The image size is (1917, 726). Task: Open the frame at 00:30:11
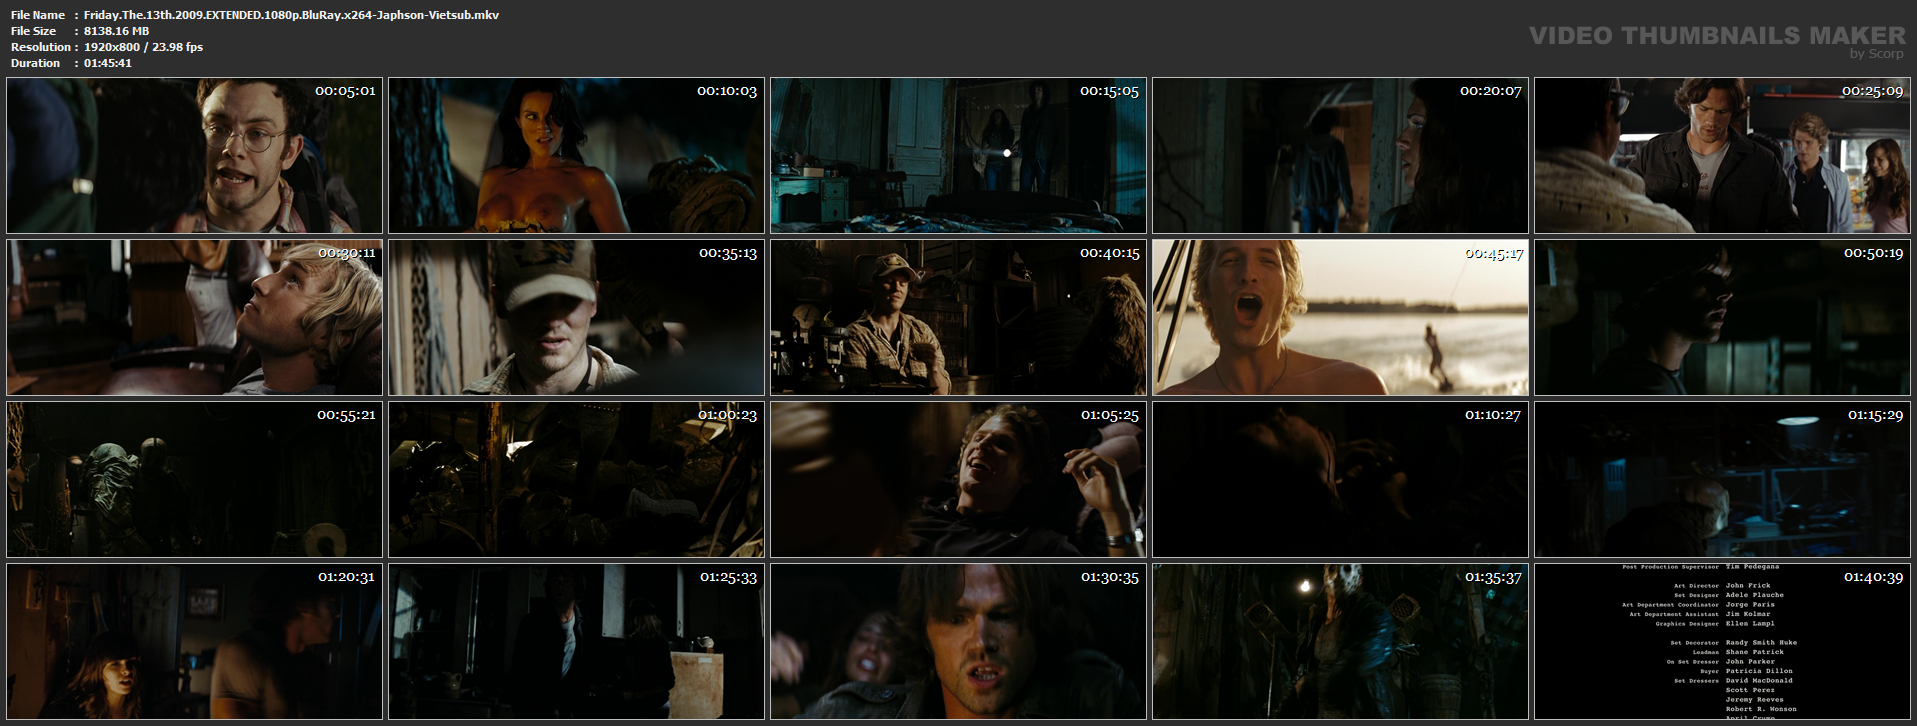[194, 317]
